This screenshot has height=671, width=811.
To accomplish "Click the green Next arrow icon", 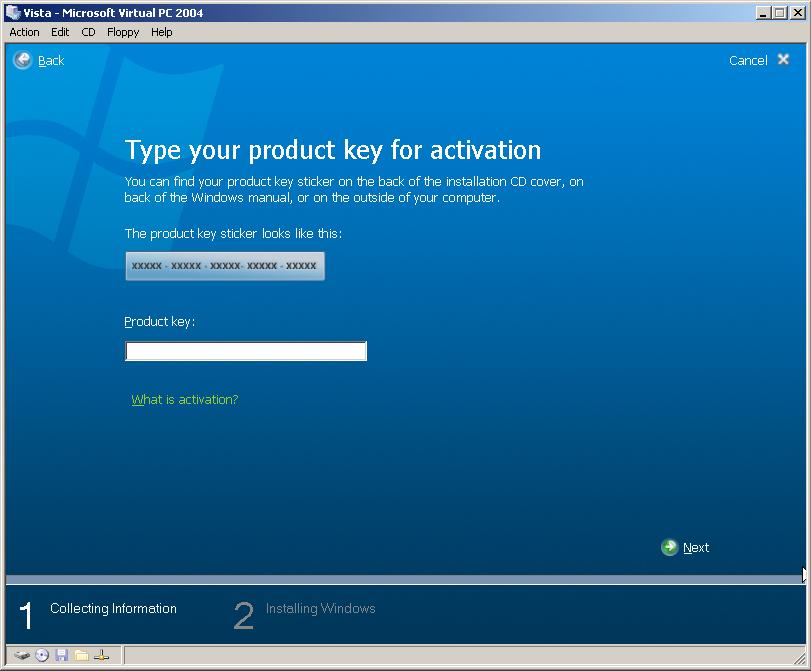I will (669, 547).
